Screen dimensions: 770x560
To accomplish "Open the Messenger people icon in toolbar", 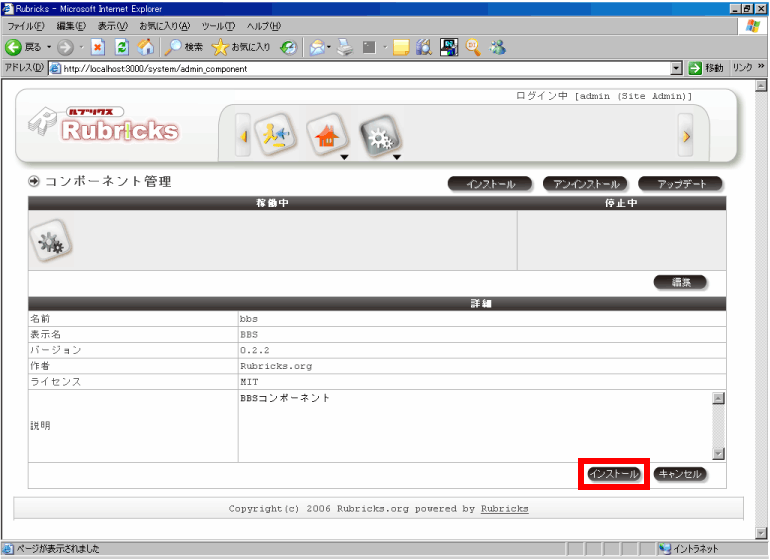I will click(497, 47).
